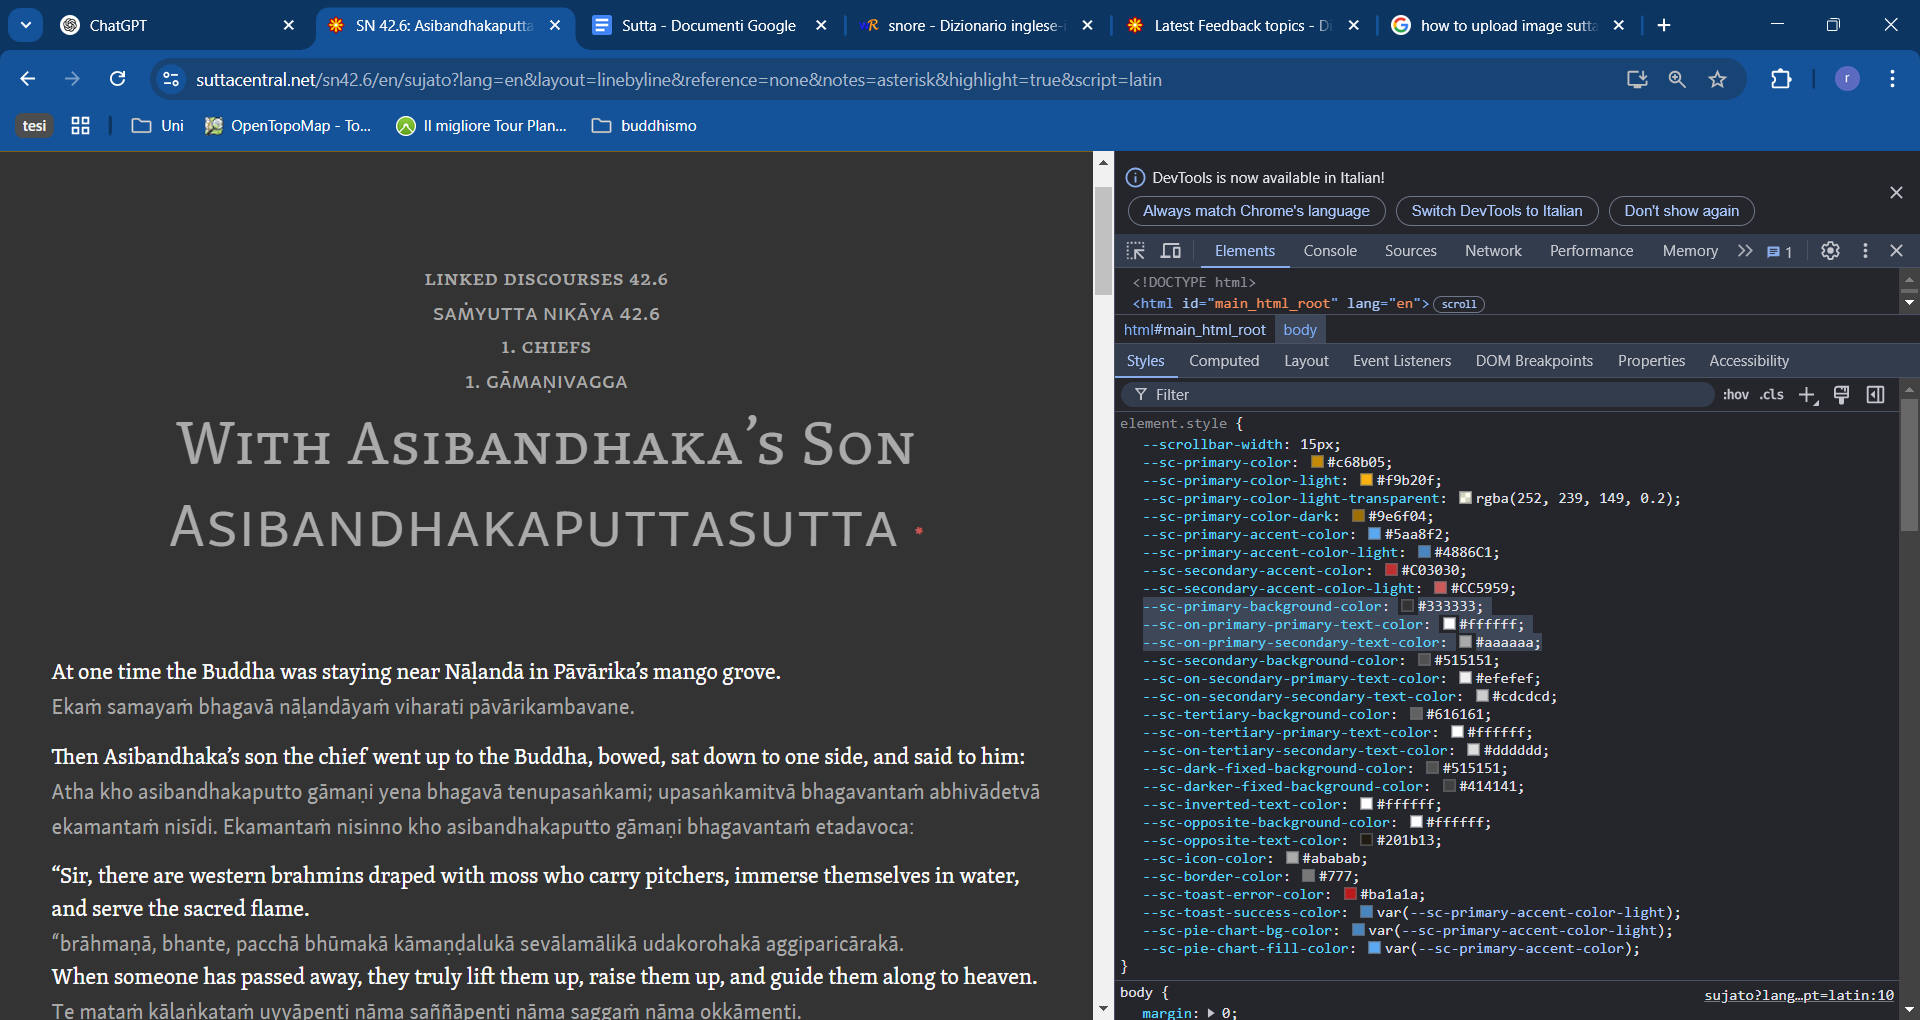Click the scroll badge on html element
Screen dimensions: 1920x1020
(x=1459, y=304)
